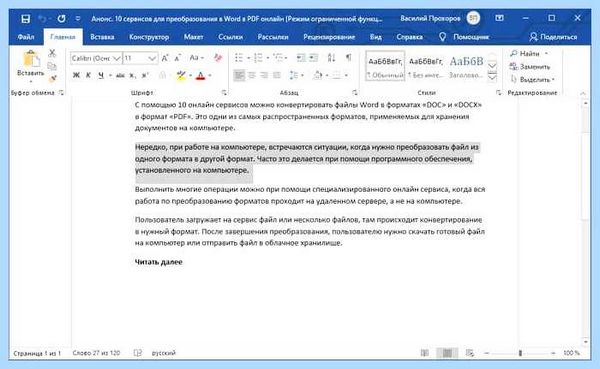The image size is (600, 369).
Task: Zoom in with the plus button
Action: [x=553, y=353]
